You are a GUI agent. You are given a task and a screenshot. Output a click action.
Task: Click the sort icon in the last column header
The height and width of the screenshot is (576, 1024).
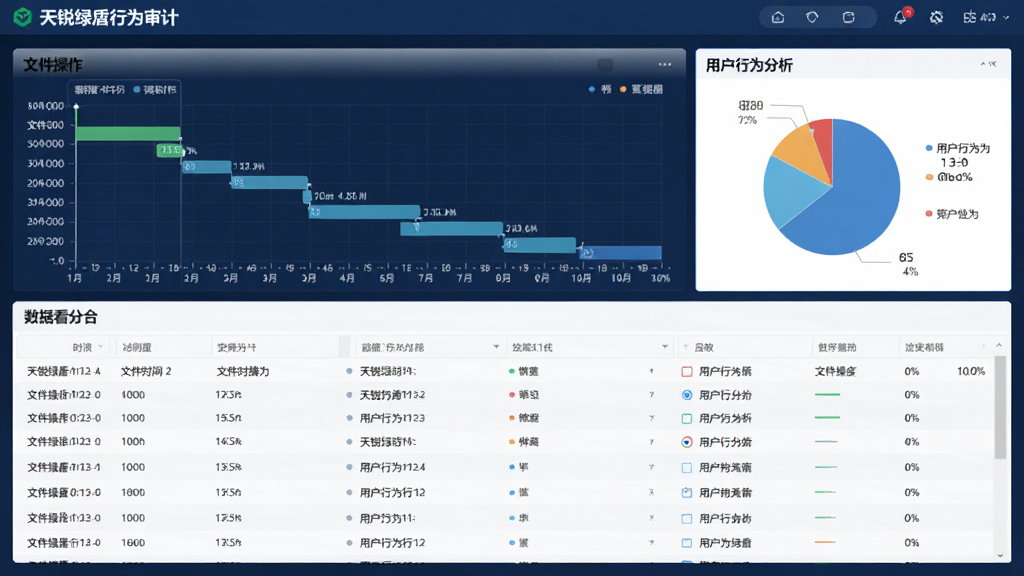(982, 347)
